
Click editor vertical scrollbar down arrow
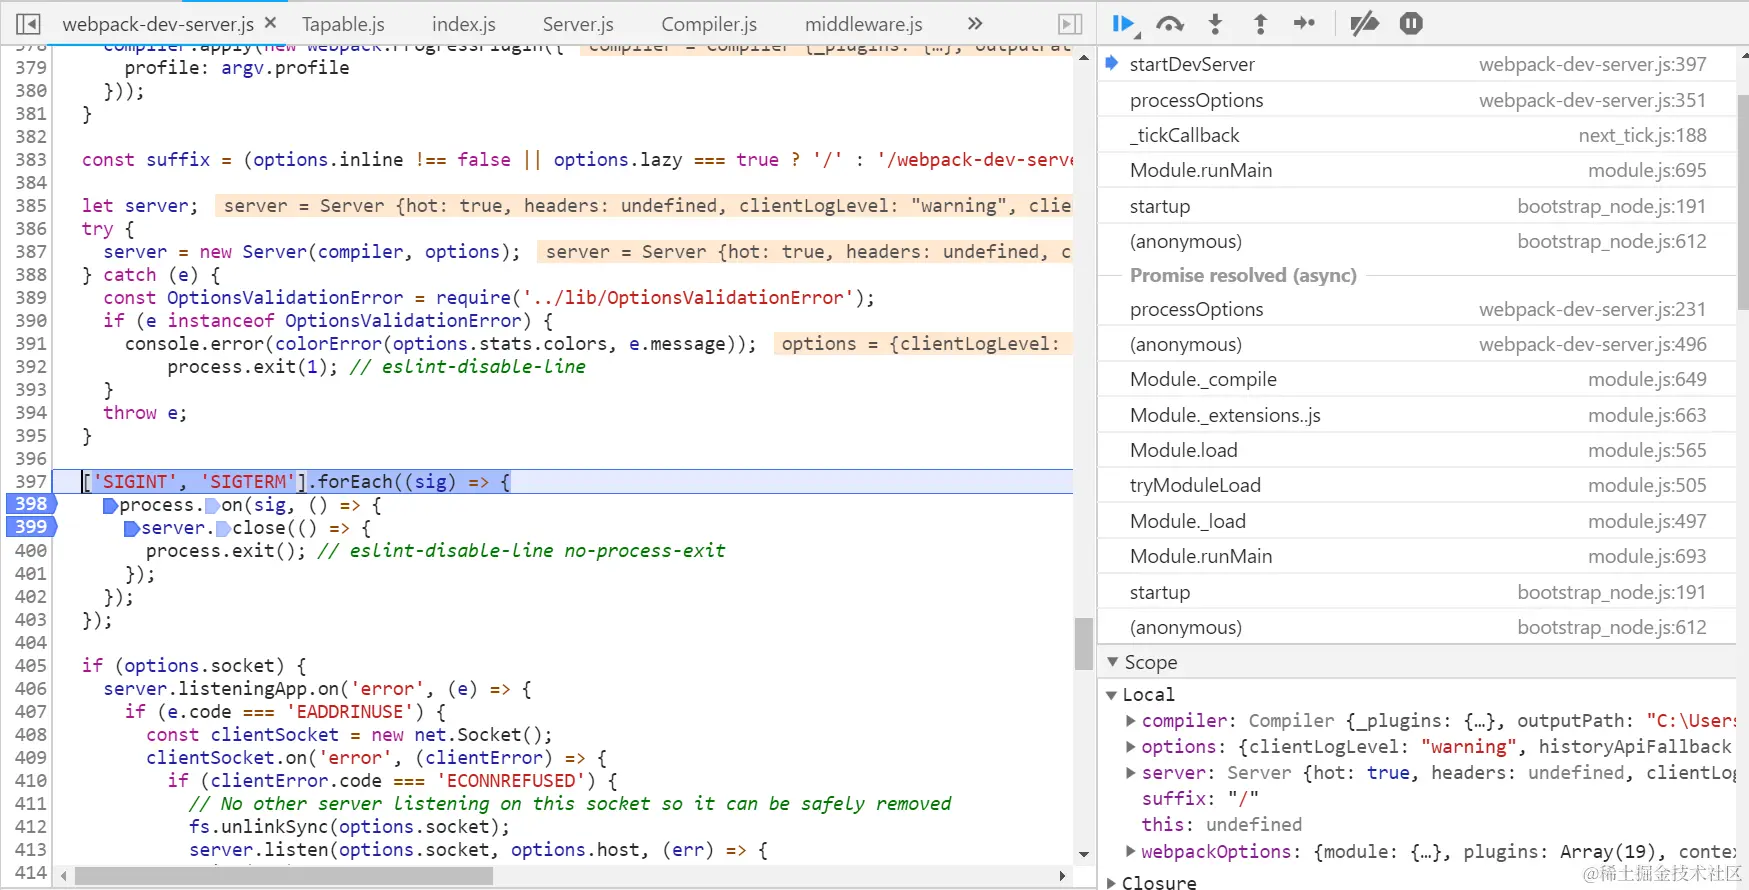pos(1084,855)
